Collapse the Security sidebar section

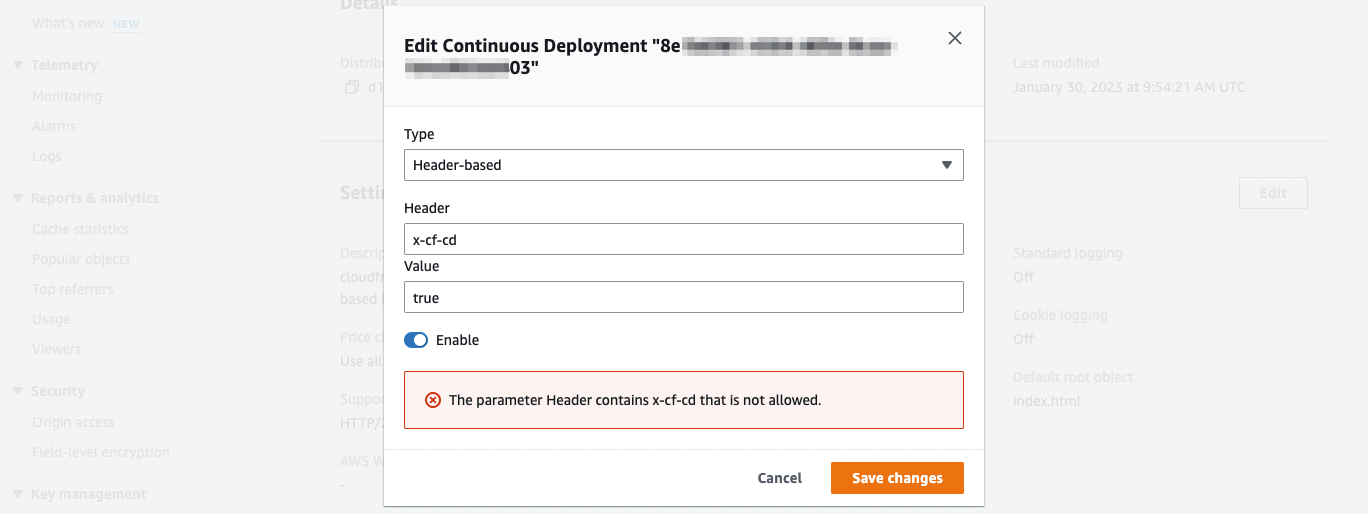tap(18, 391)
